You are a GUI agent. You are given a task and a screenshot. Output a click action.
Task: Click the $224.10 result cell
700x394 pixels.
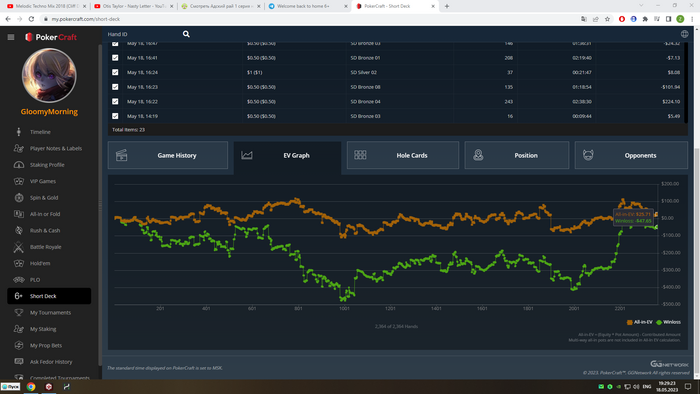[x=671, y=101]
